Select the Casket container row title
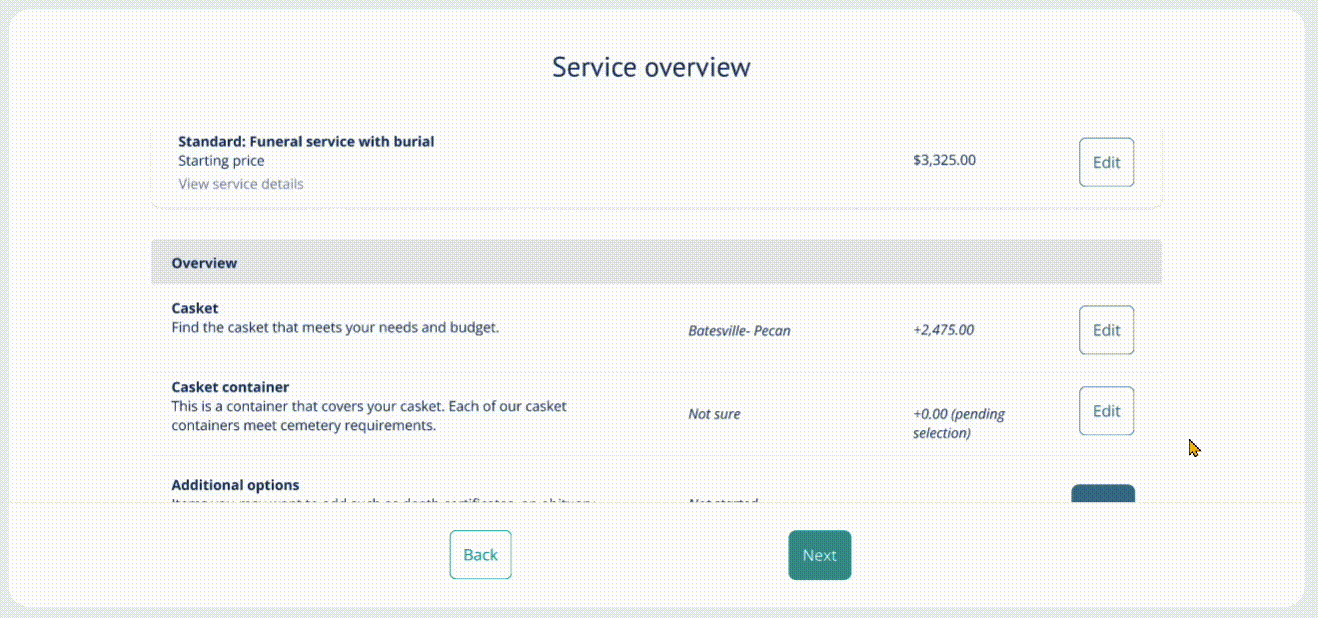Image resolution: width=1318 pixels, height=618 pixels. (x=230, y=387)
